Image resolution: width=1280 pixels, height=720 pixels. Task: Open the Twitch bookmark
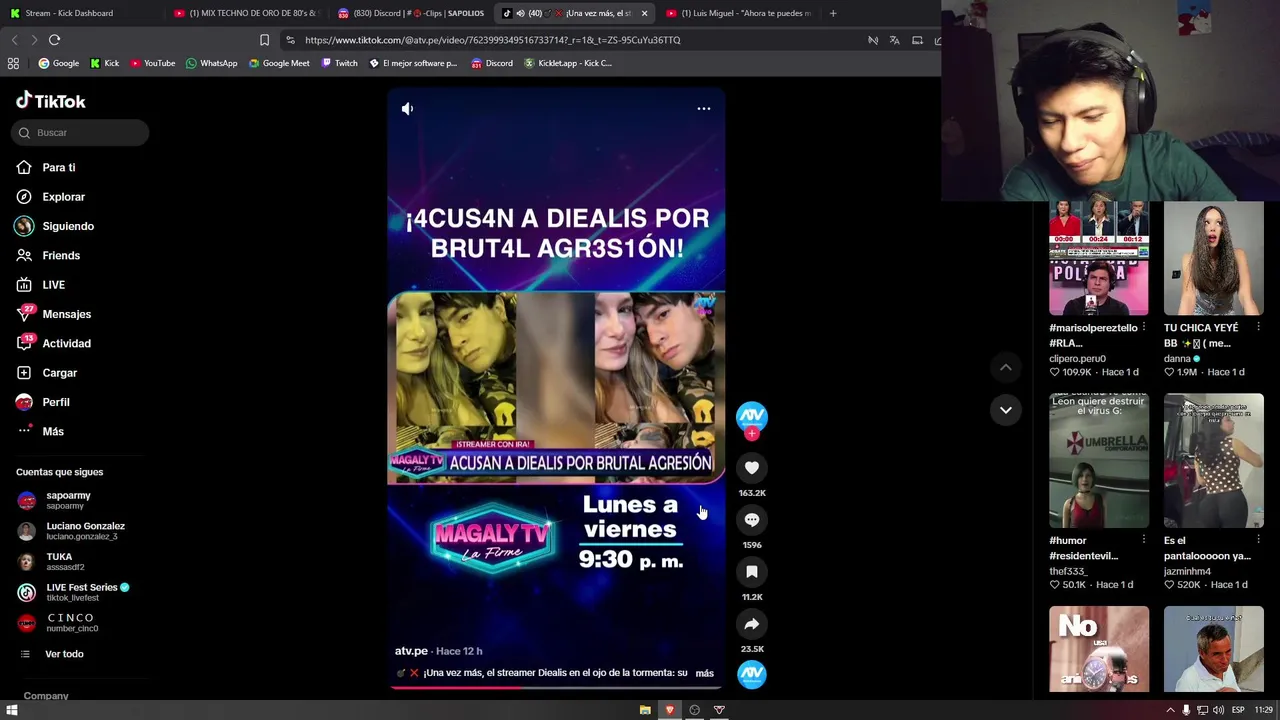click(339, 63)
